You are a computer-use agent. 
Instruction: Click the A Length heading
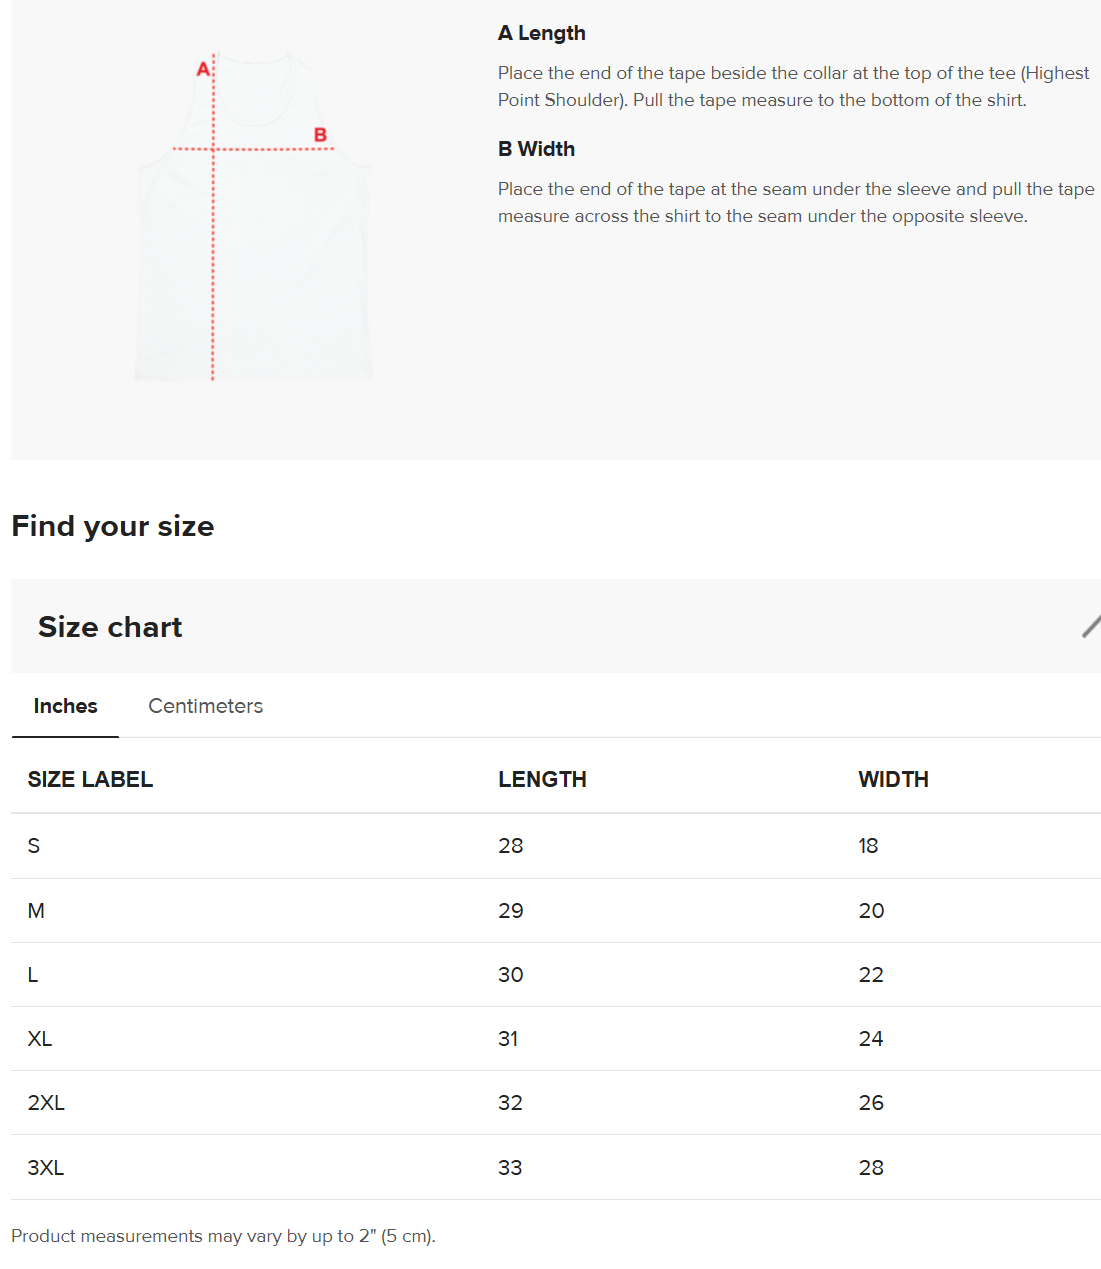point(542,33)
